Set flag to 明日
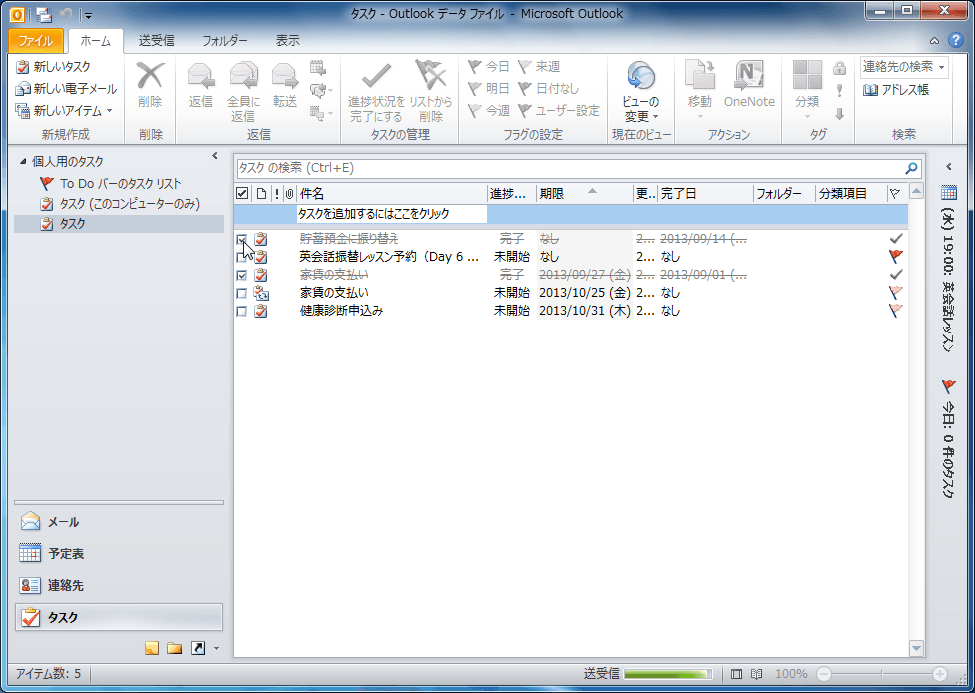 coord(489,88)
